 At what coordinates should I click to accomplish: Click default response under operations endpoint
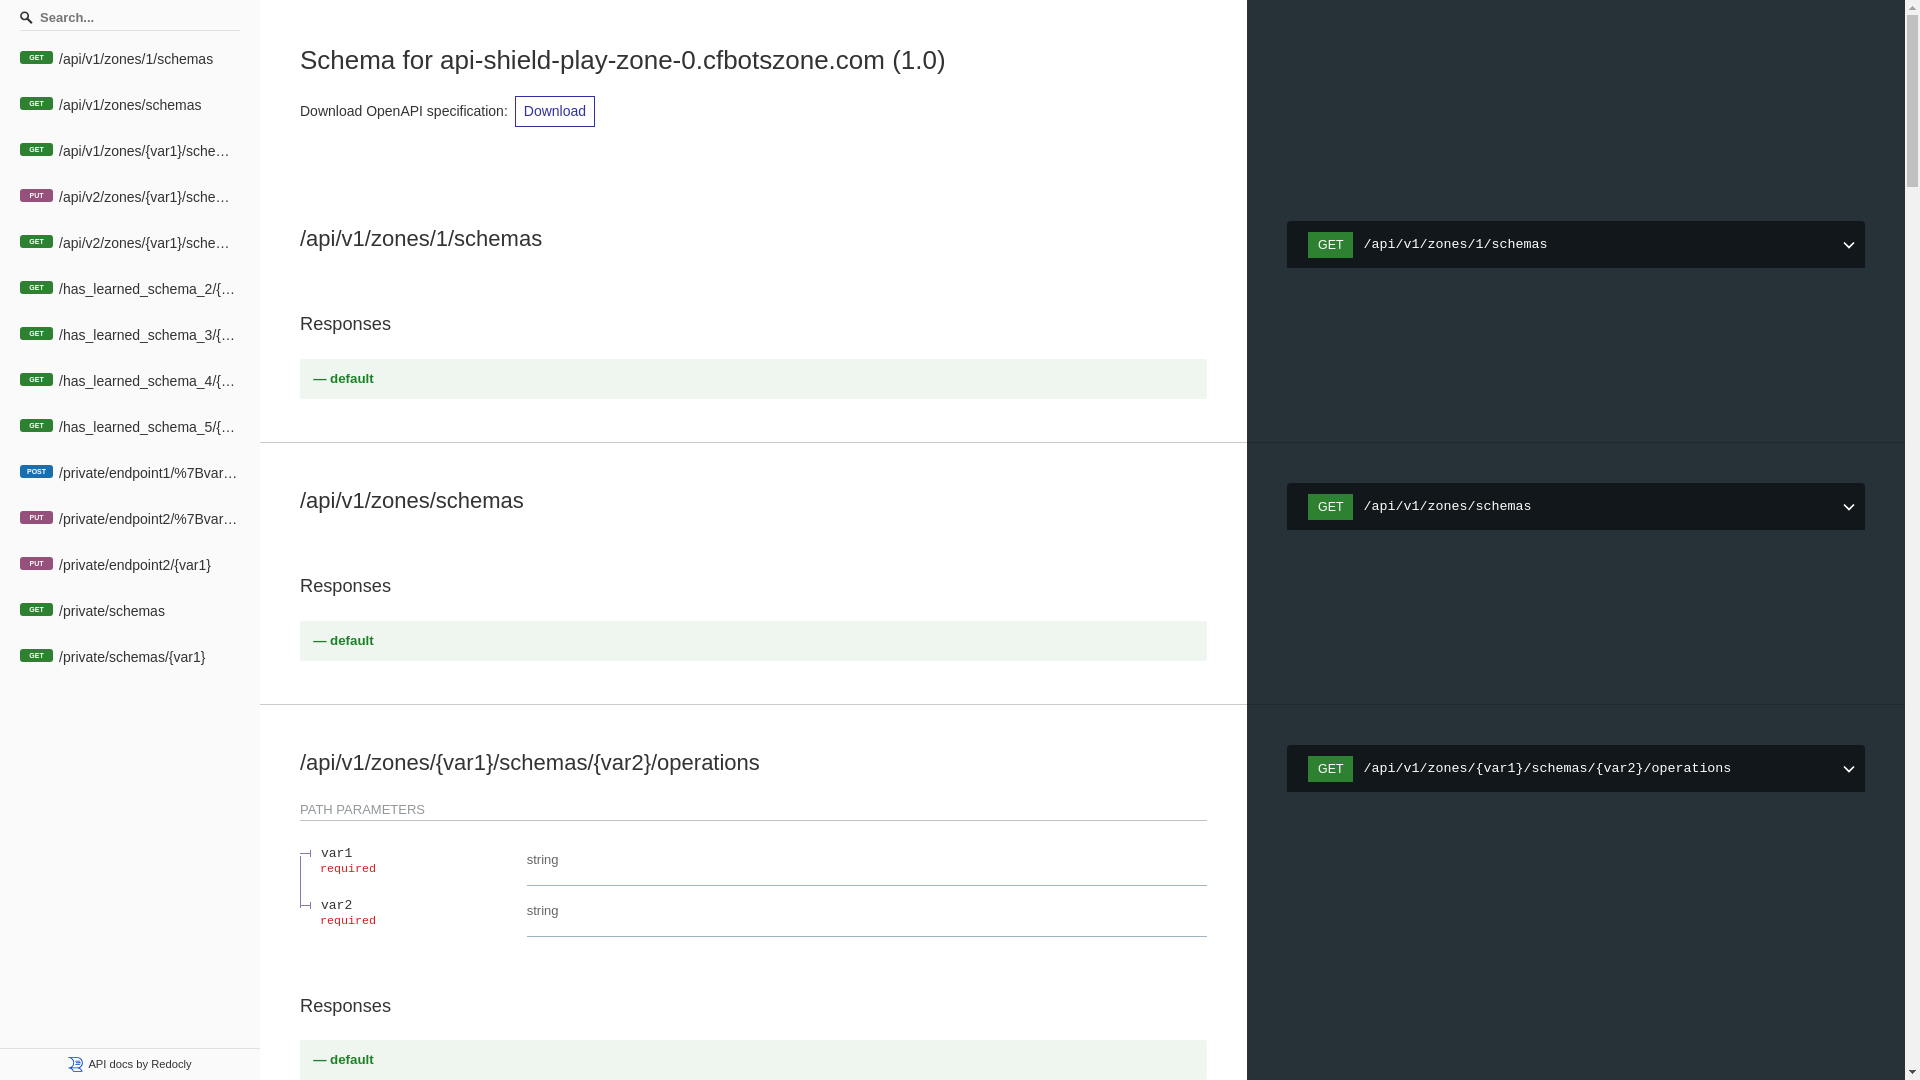(x=753, y=1060)
